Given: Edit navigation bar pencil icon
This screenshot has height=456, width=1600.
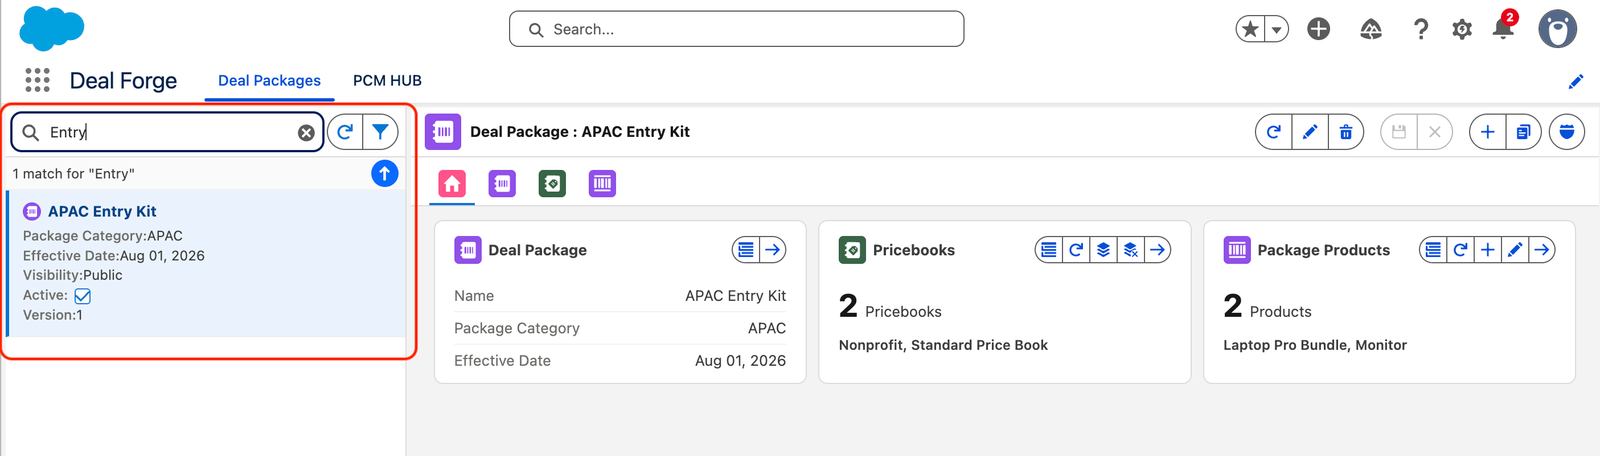Looking at the screenshot, I should pos(1576,81).
